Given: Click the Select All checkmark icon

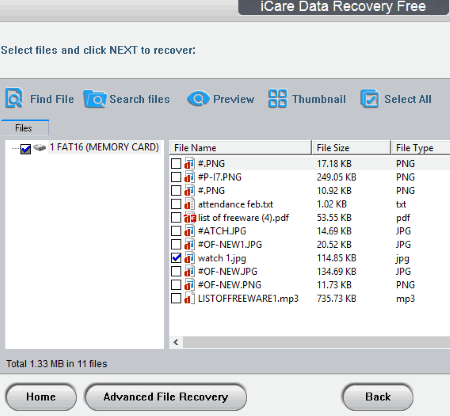Looking at the screenshot, I should coord(369,99).
